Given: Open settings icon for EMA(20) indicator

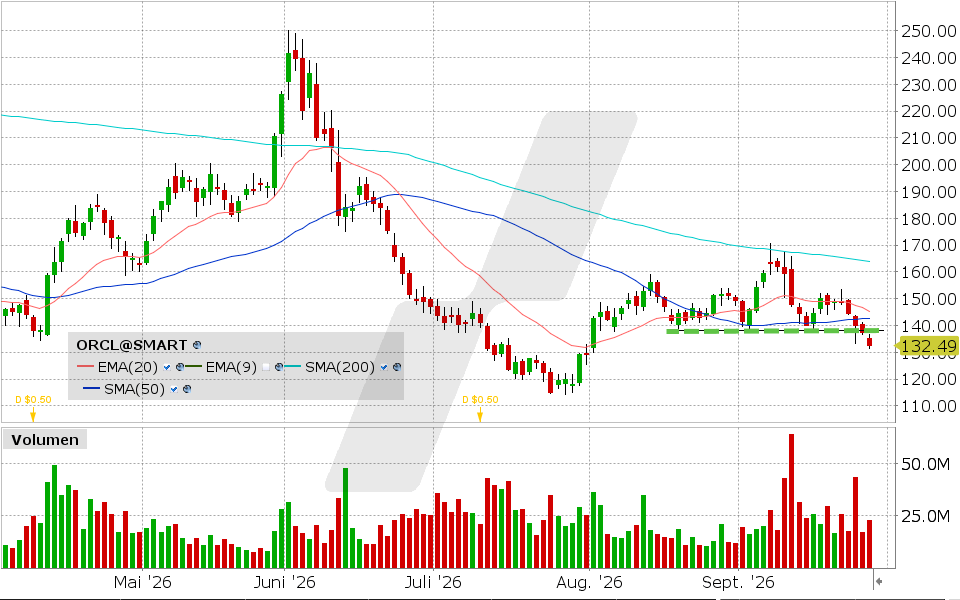Looking at the screenshot, I should point(180,367).
